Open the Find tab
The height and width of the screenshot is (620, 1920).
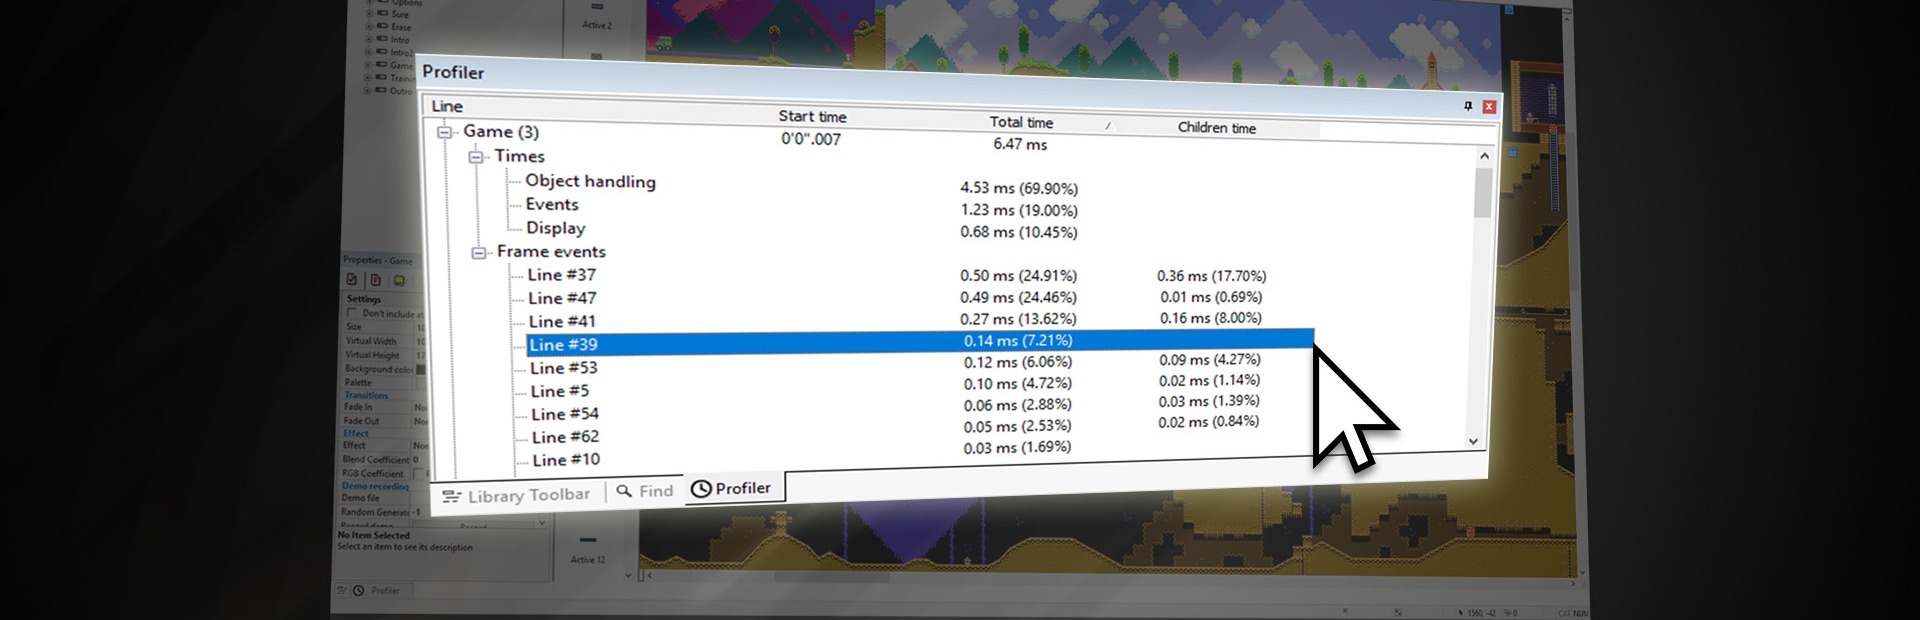645,491
